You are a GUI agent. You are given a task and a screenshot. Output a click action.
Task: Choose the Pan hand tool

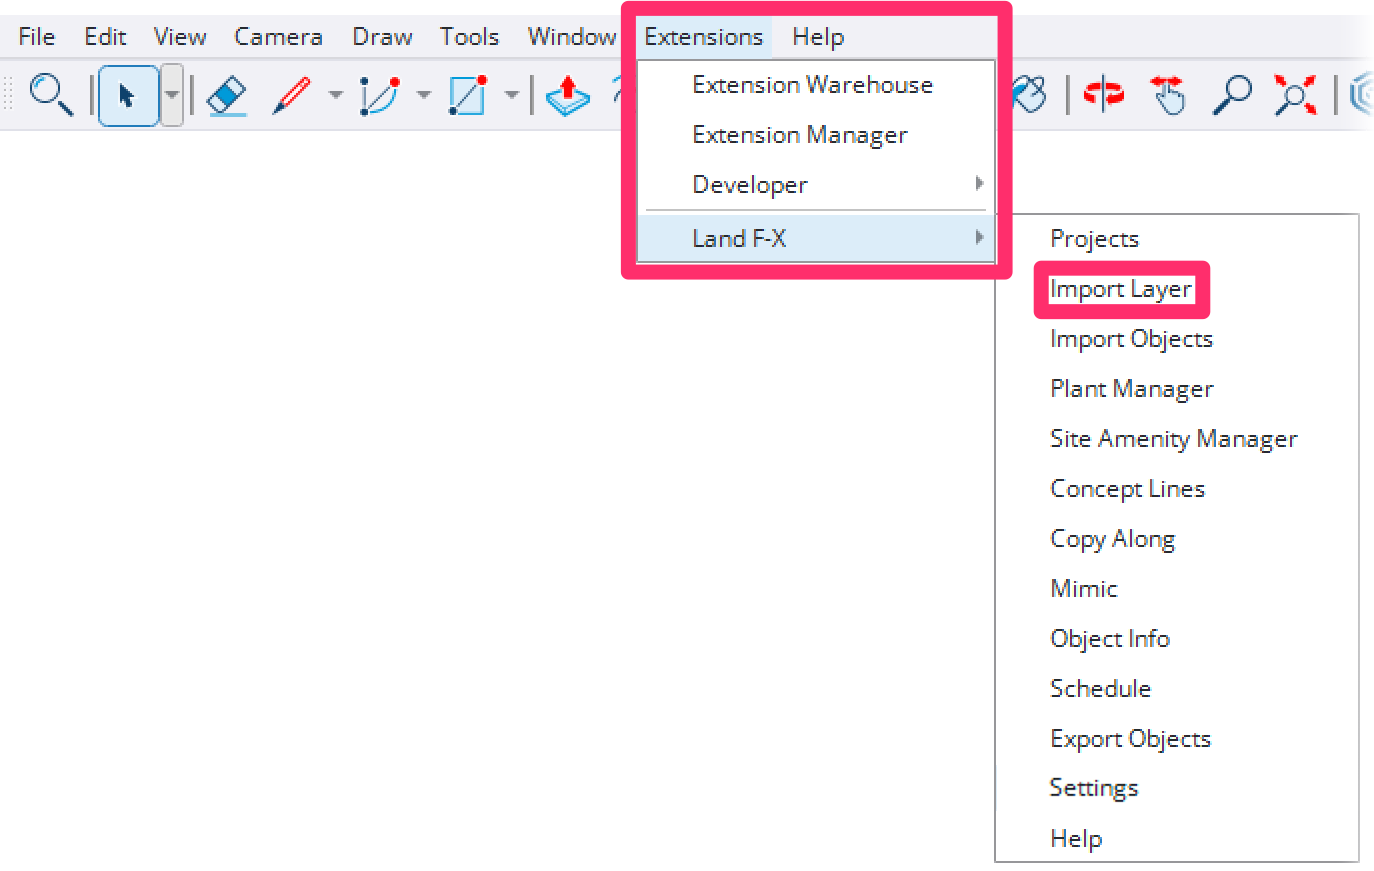click(1168, 96)
